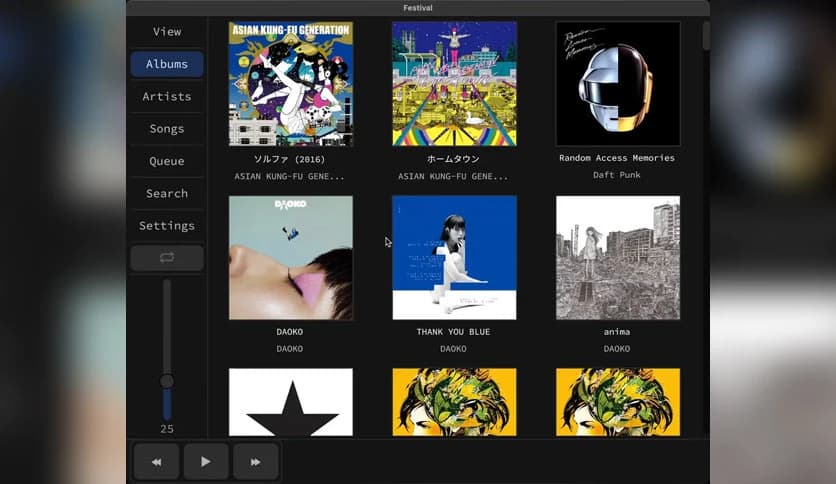
Task: Open the Settings tab
Action: pos(167,225)
